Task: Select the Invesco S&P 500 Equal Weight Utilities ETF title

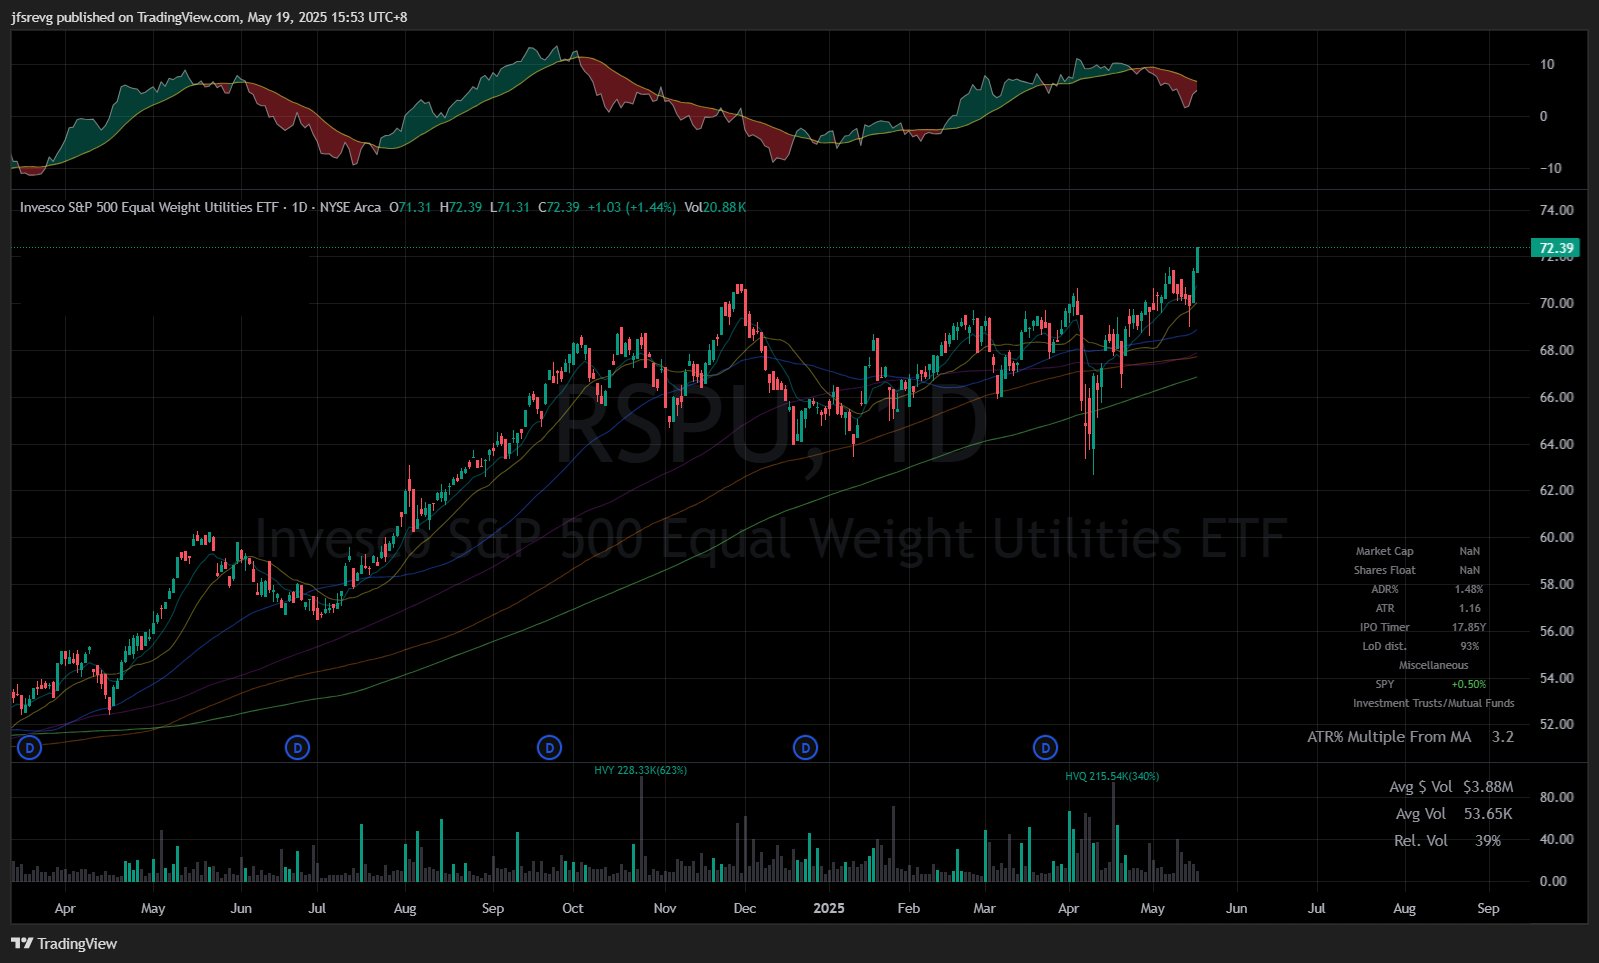Action: [x=149, y=207]
